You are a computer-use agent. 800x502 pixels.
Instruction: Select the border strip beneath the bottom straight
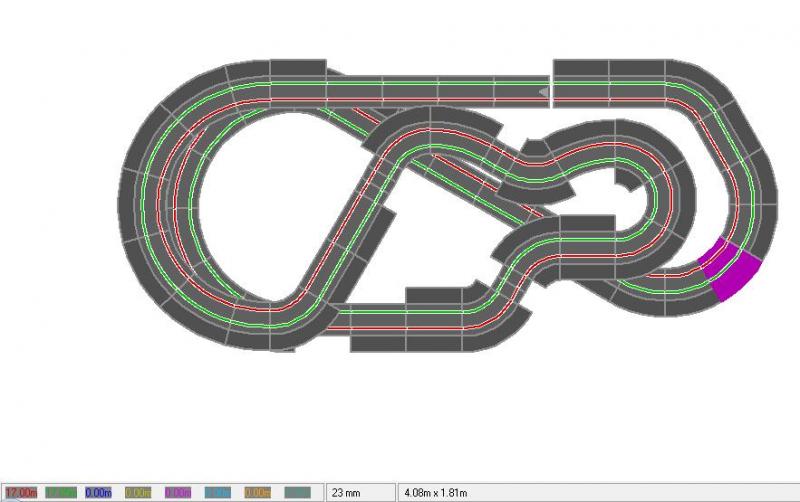378,341
